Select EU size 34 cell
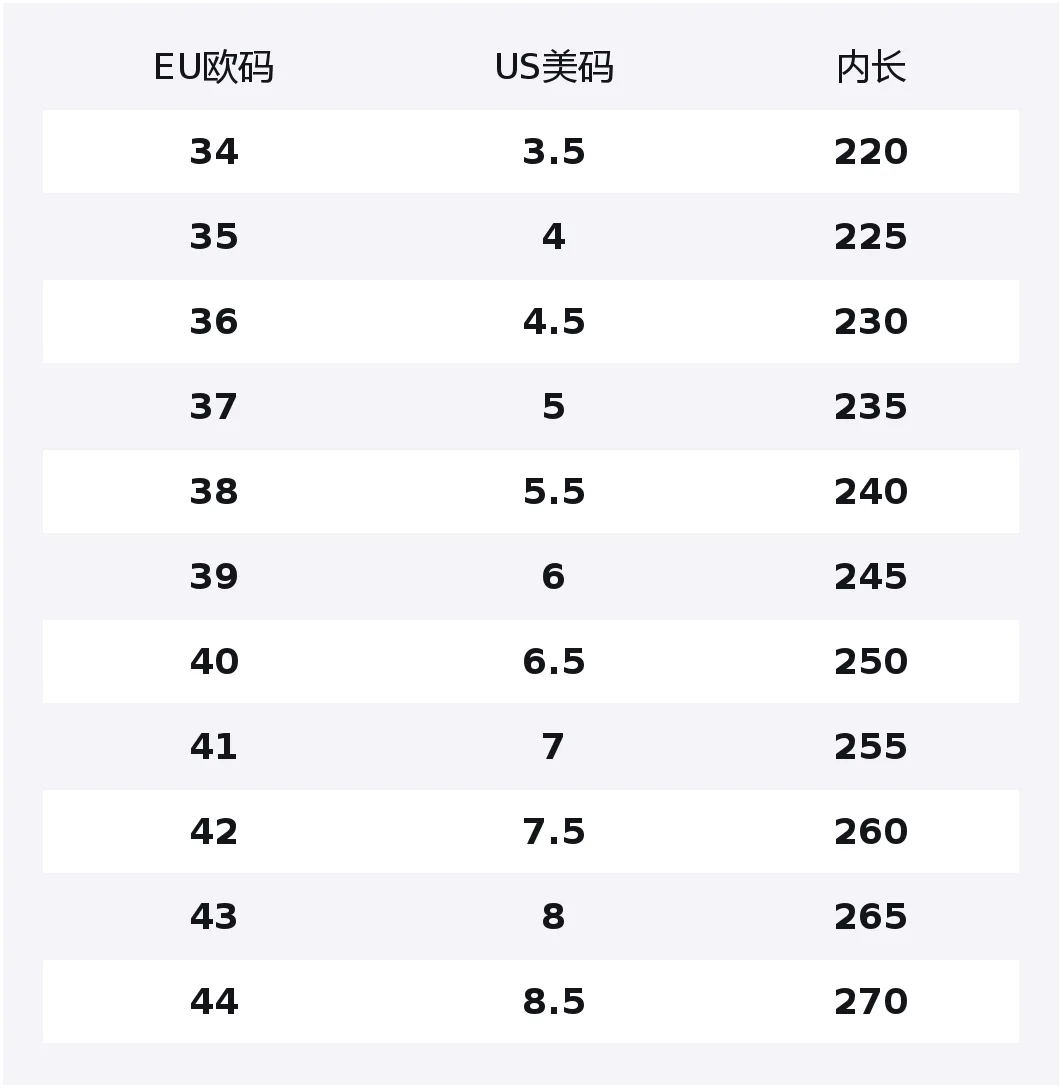 (214, 151)
